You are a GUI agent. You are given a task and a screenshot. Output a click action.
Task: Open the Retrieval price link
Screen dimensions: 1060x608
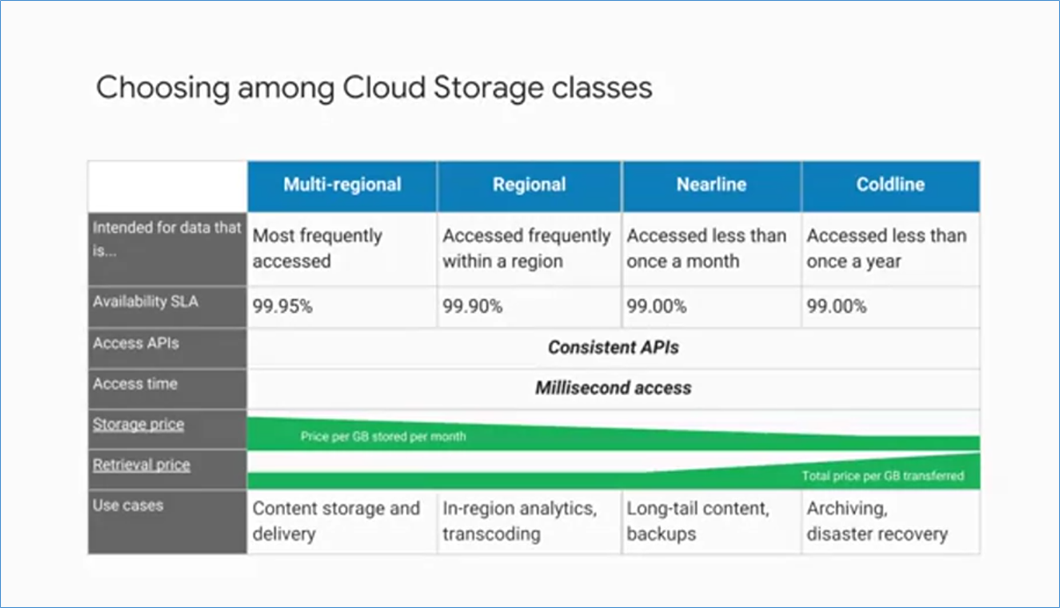[141, 465]
